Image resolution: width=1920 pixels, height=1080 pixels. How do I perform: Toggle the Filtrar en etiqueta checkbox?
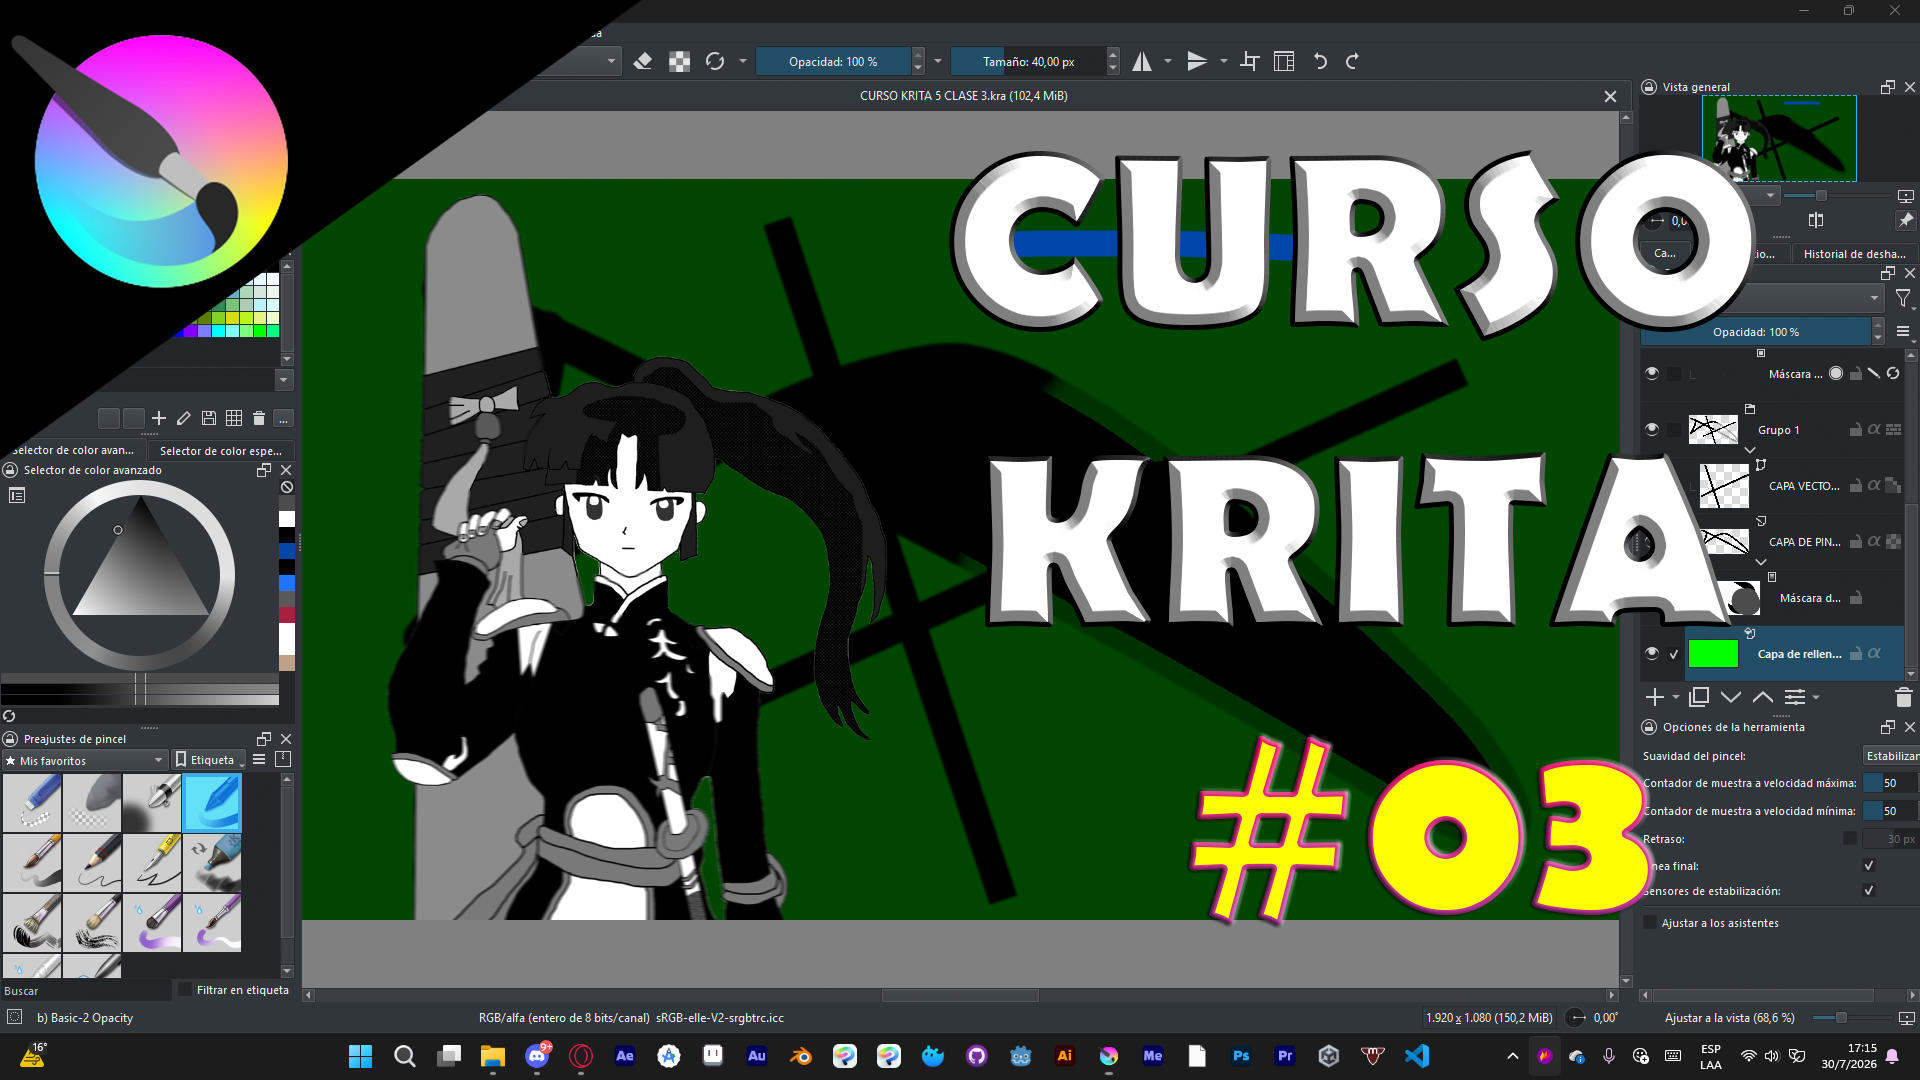(x=185, y=990)
